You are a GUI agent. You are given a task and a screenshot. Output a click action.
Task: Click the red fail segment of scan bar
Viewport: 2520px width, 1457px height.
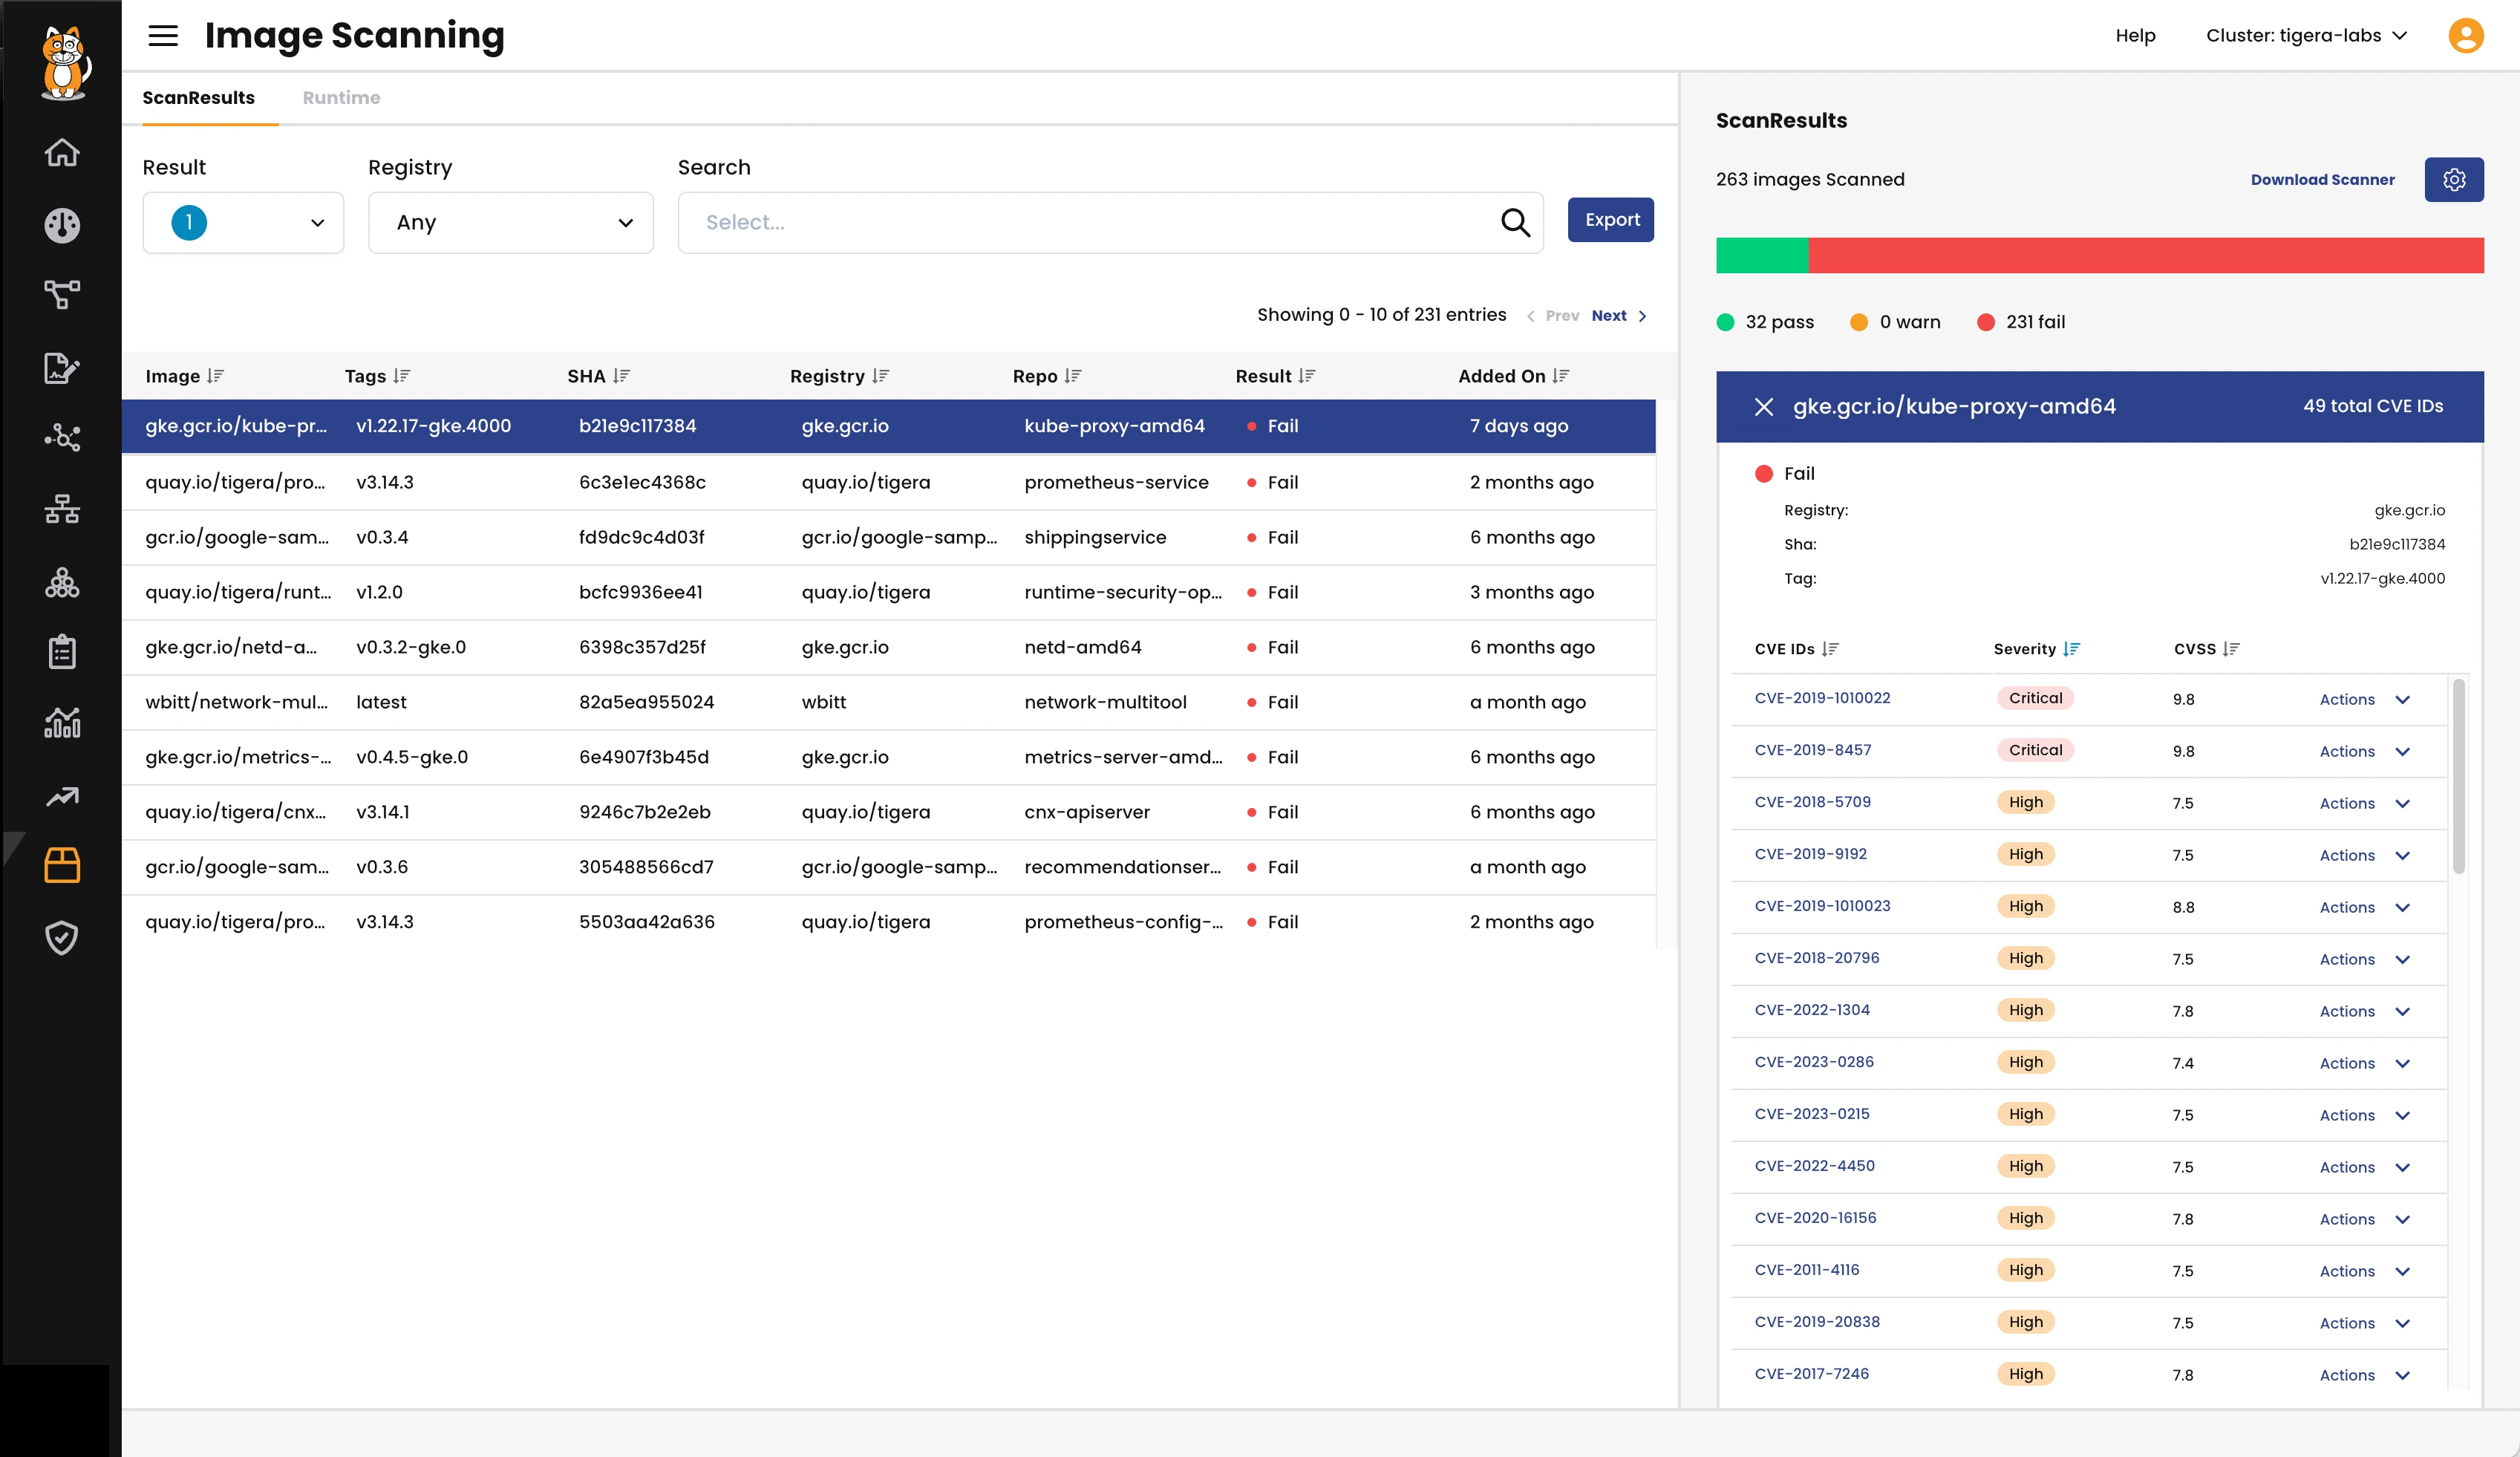coord(2145,255)
